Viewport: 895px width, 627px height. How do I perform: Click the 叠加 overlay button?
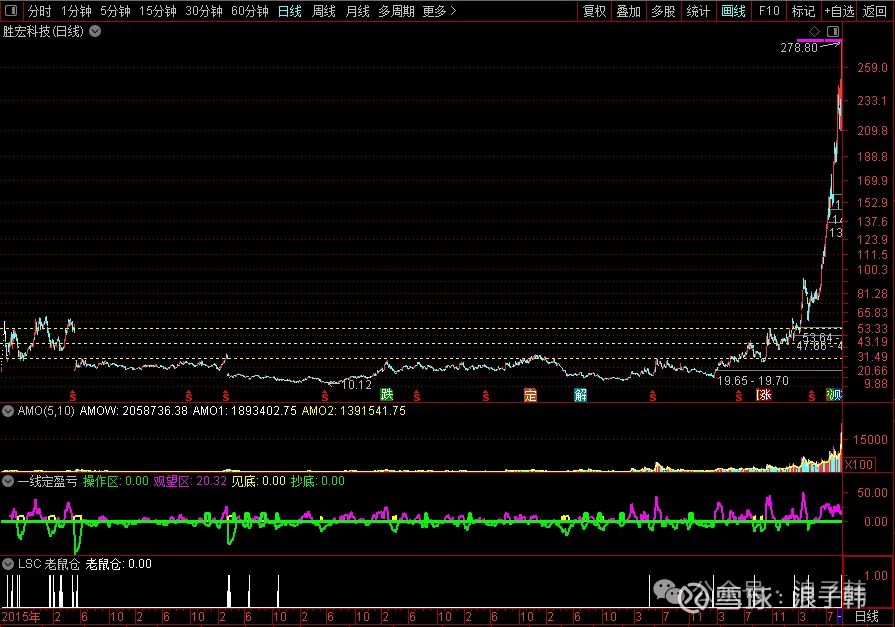pos(628,11)
